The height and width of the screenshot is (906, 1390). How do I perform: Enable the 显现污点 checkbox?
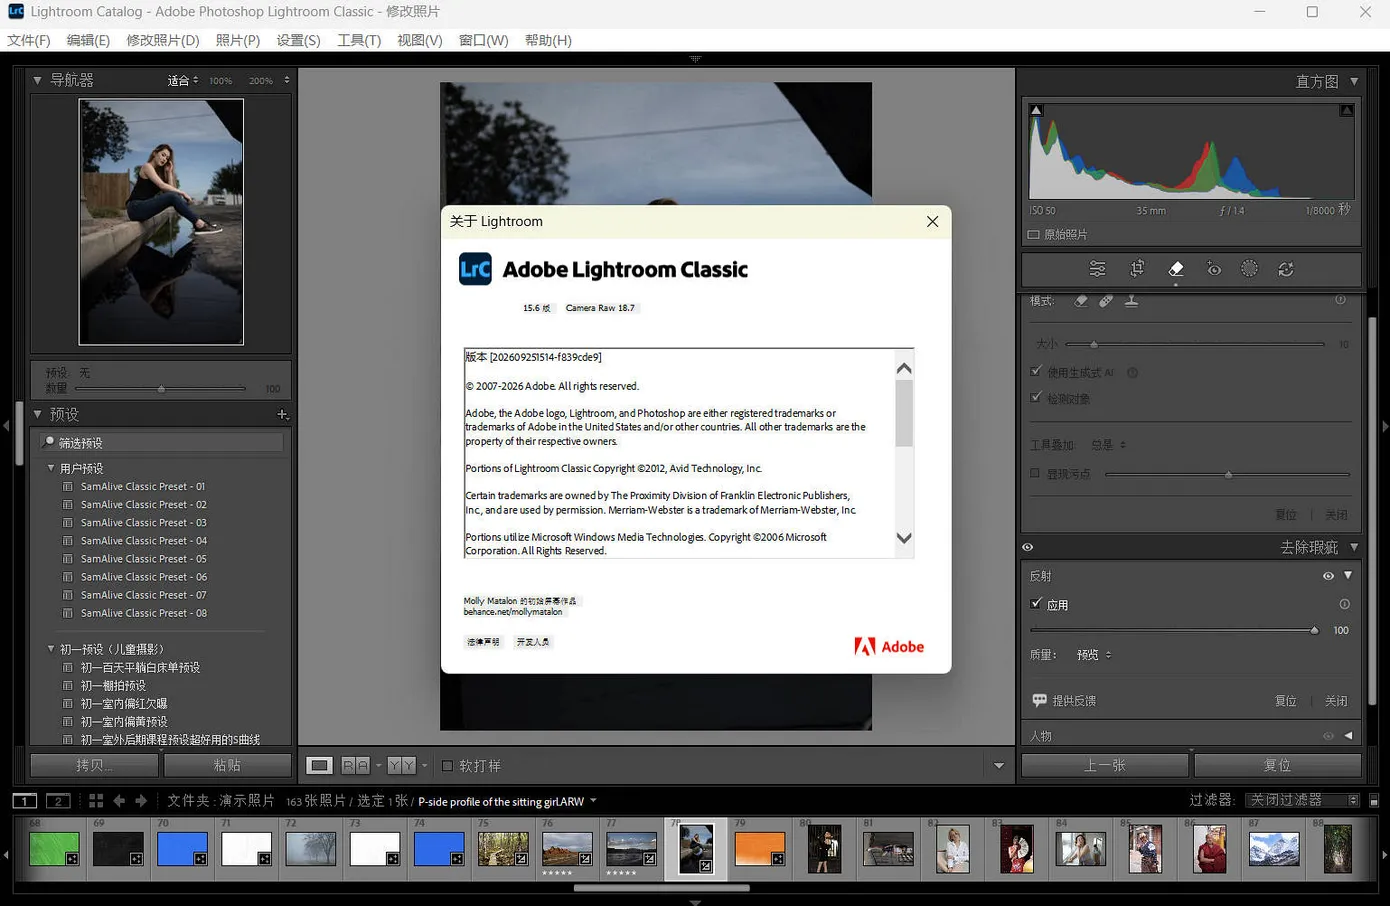coord(1035,473)
